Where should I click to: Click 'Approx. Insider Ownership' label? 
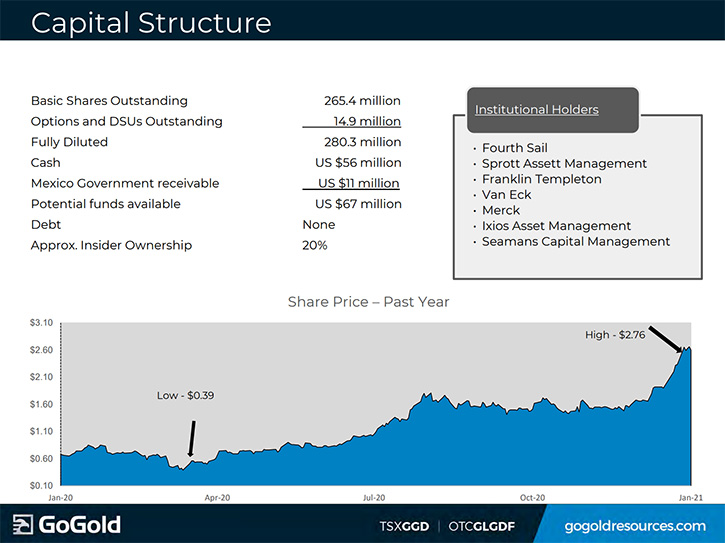tap(111, 246)
